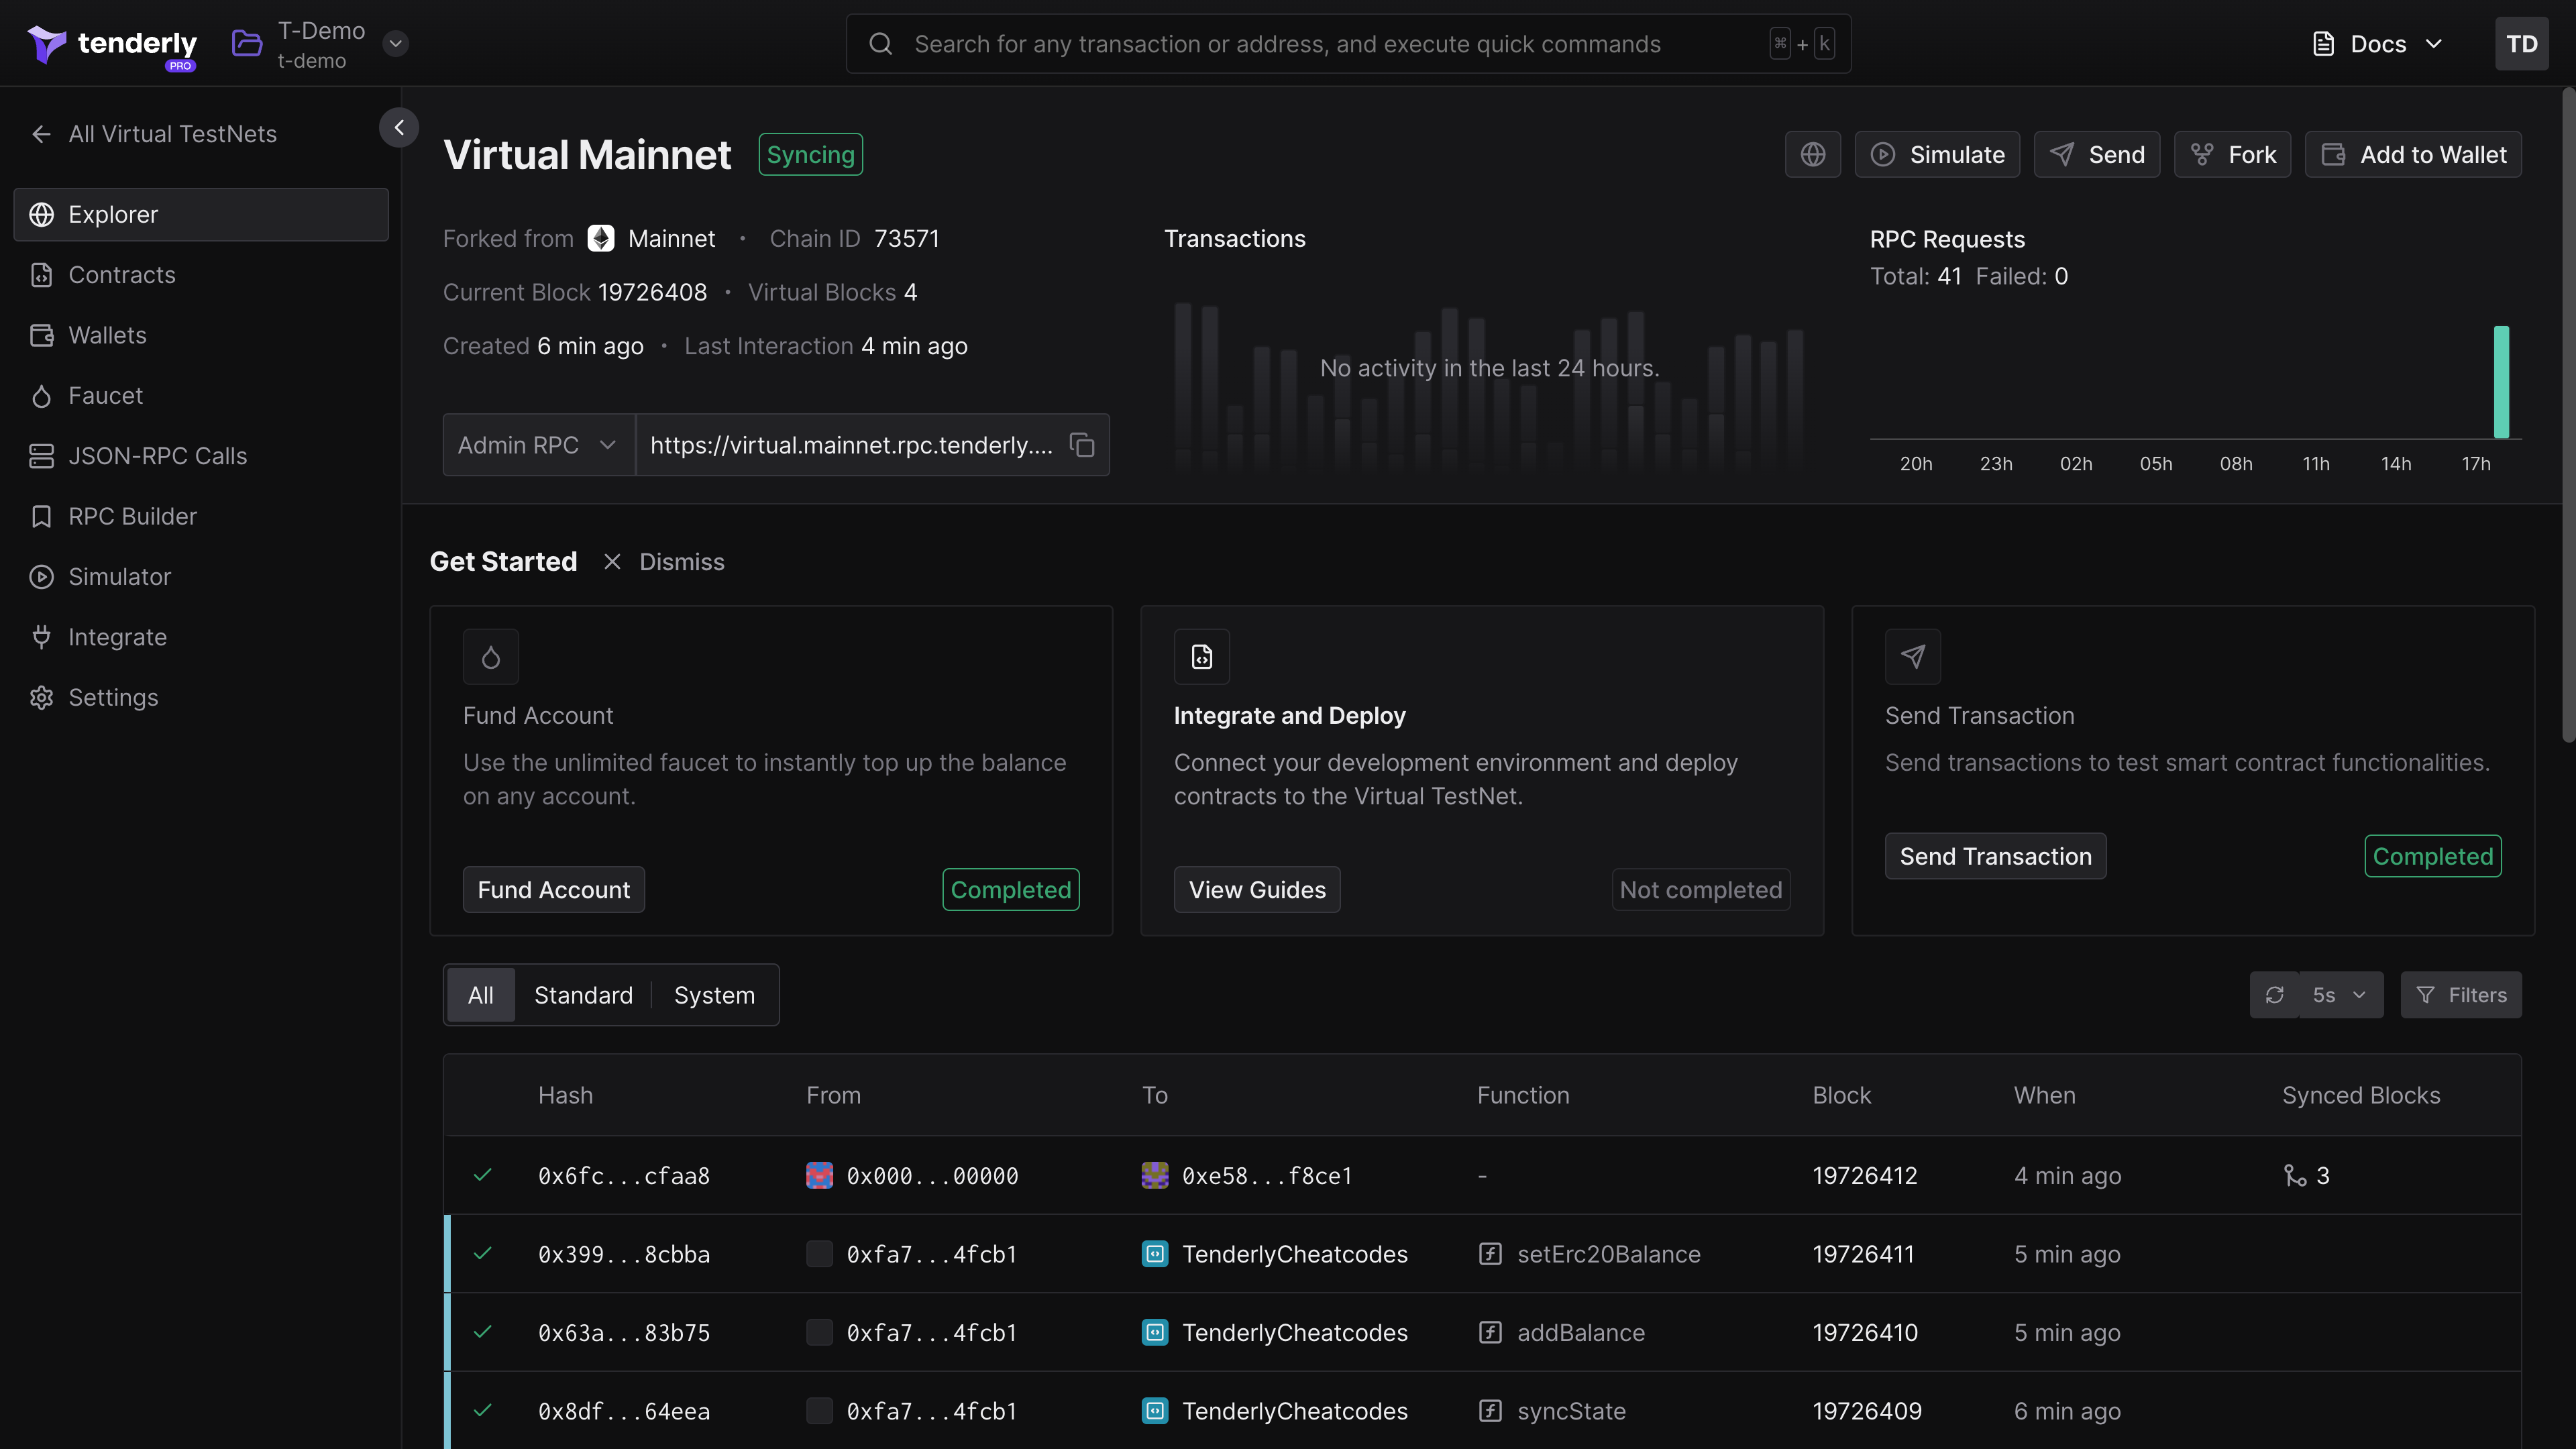Launch the Simulator from the sidebar
The height and width of the screenshot is (1449, 2576).
coord(119,576)
